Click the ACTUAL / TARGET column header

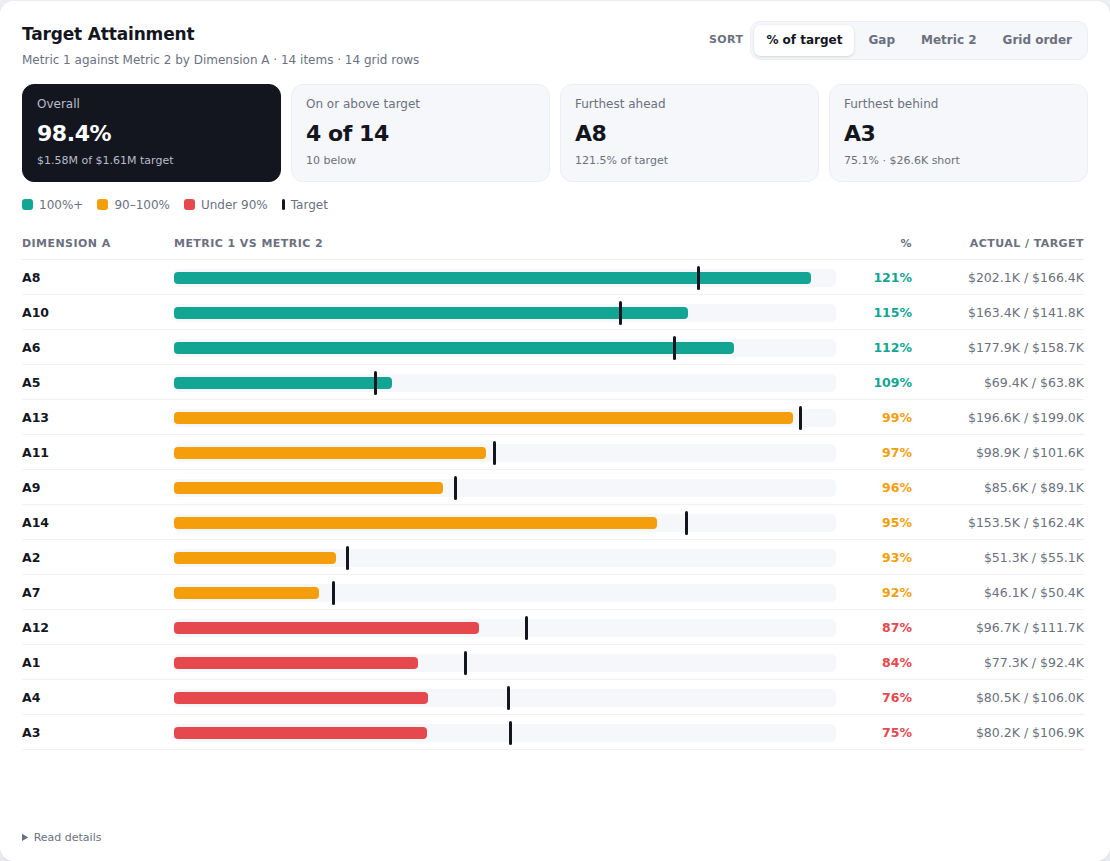click(1026, 243)
